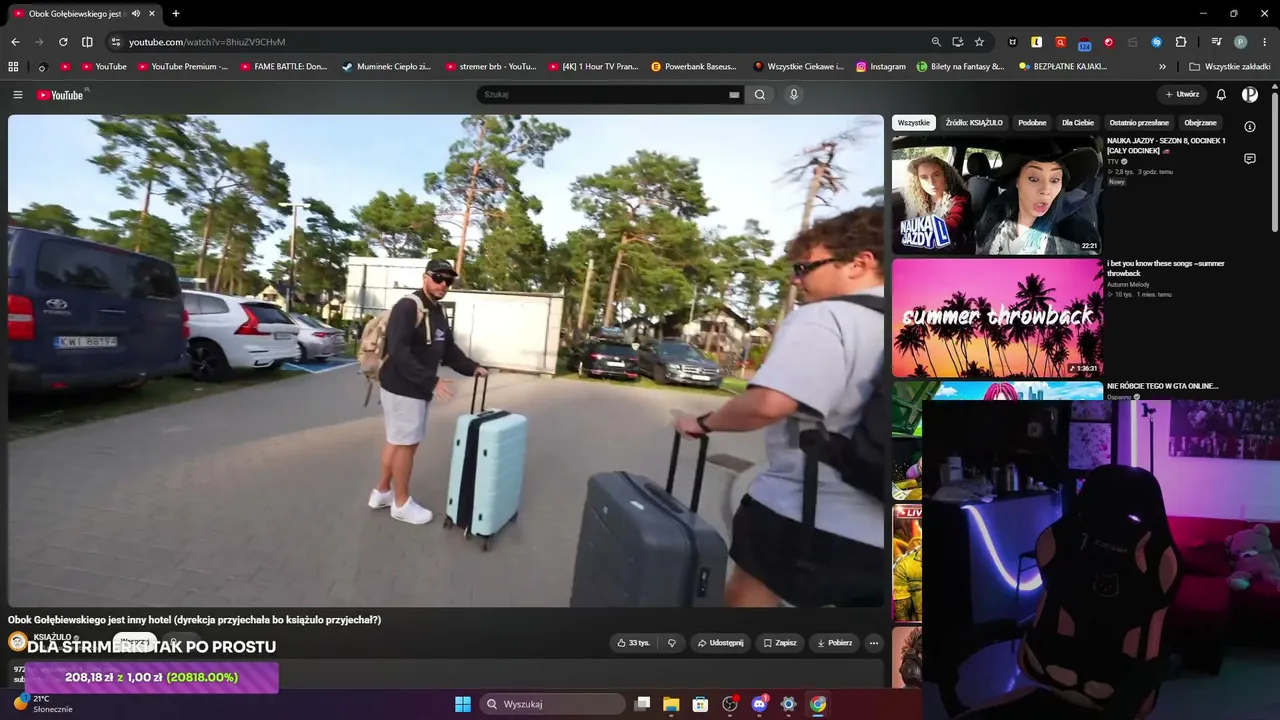The width and height of the screenshot is (1280, 720).
Task: Select the Ostatnio przesłane filter chip
Action: (1139, 123)
